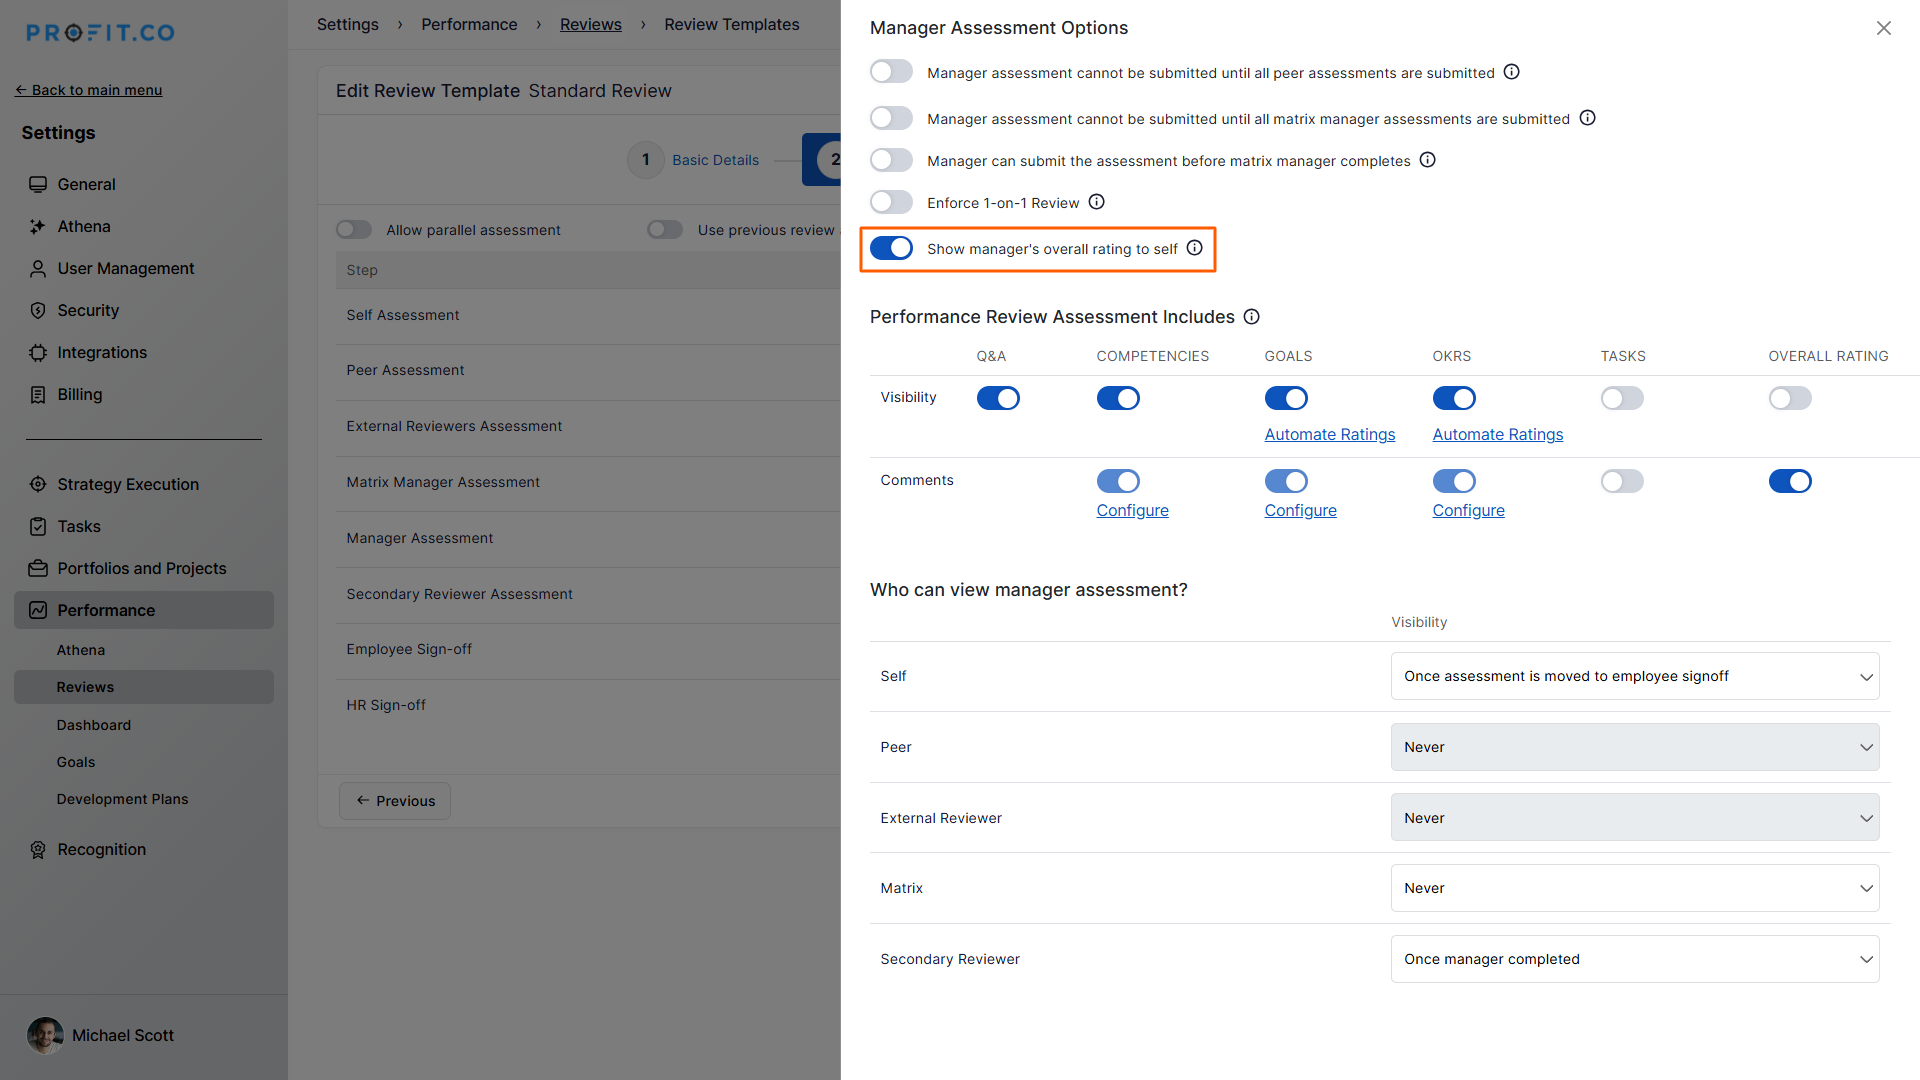Select Development Plans under Performance

tap(122, 799)
